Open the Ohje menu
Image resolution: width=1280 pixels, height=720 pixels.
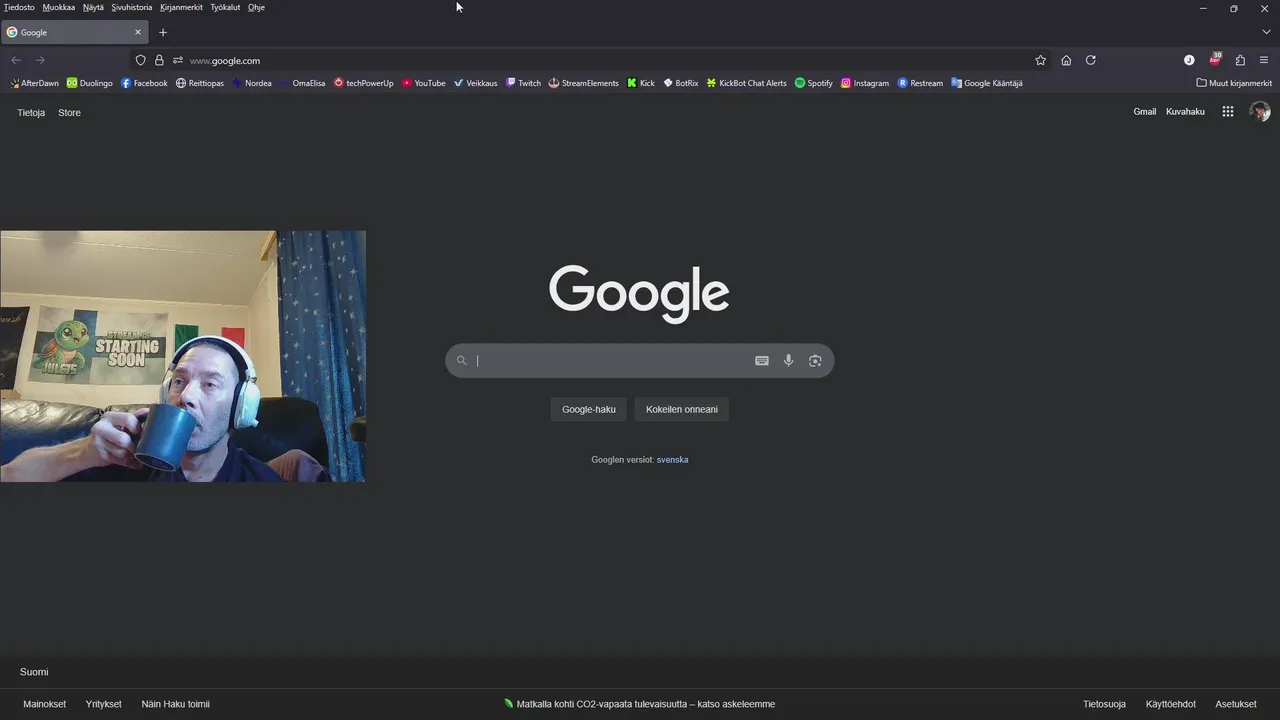[x=256, y=7]
